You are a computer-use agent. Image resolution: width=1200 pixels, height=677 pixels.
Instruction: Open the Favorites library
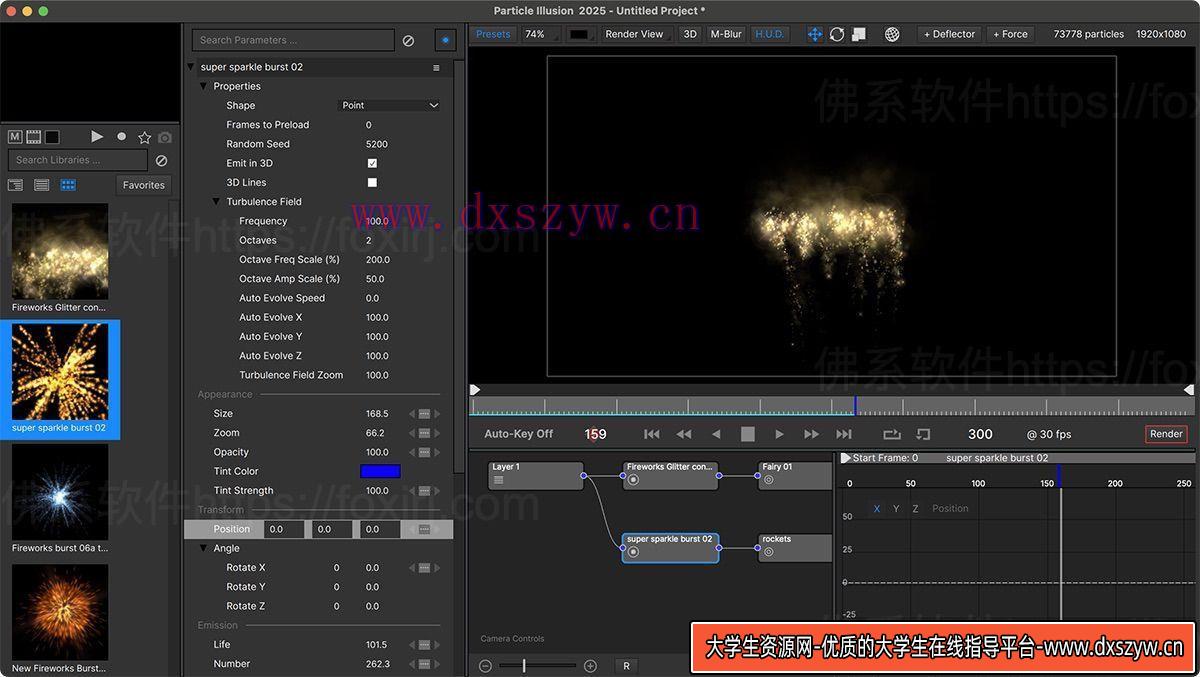(x=144, y=185)
